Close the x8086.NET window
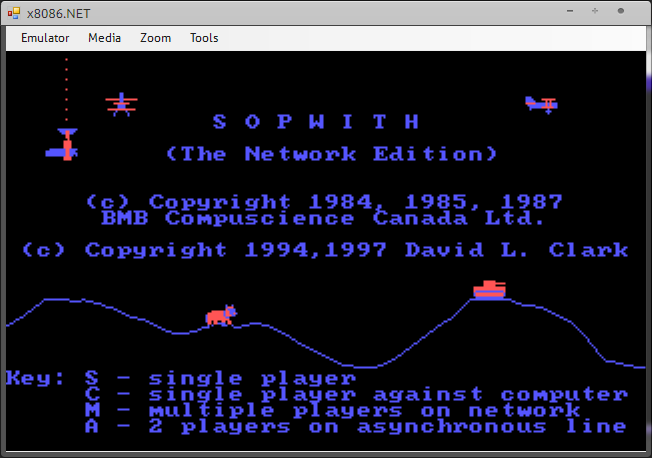The image size is (652, 458). point(622,12)
